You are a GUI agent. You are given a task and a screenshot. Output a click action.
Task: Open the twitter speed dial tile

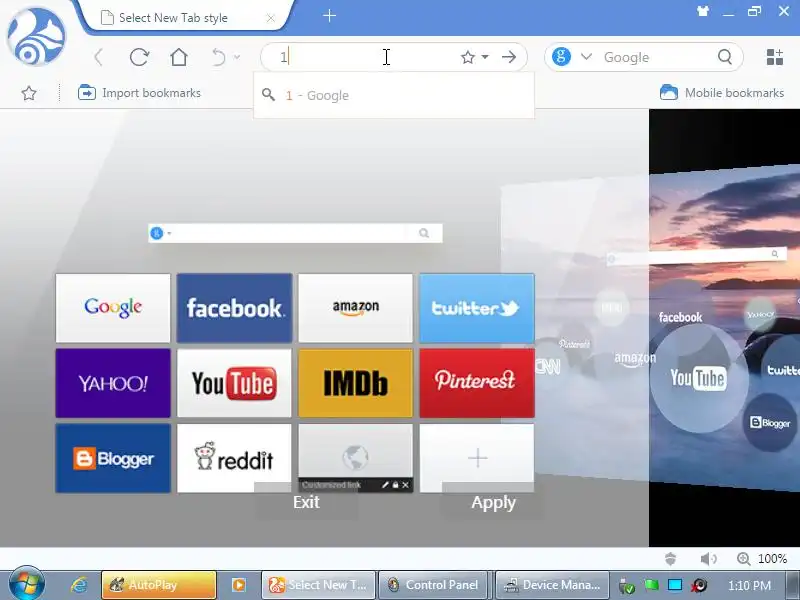pyautogui.click(x=477, y=308)
